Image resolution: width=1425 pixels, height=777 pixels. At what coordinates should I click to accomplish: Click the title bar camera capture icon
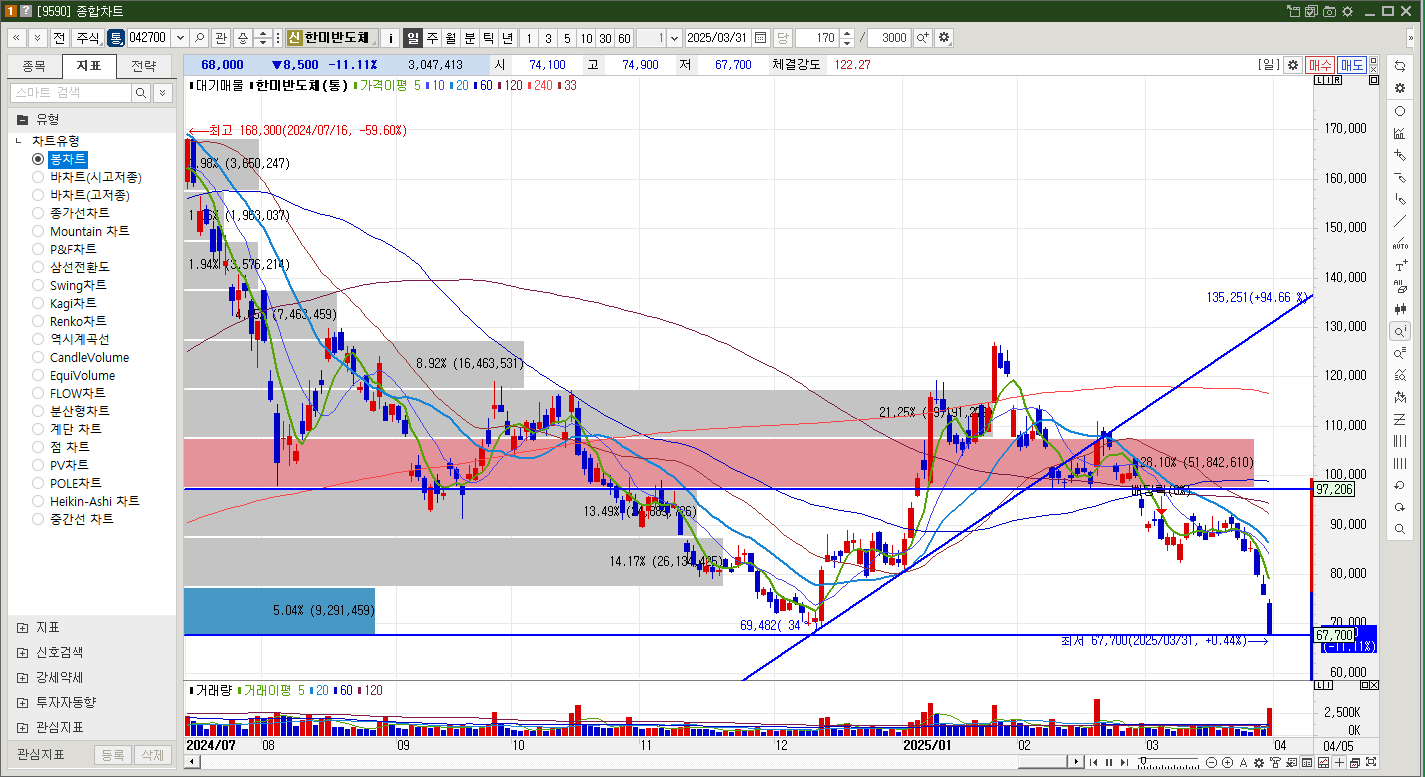(x=1329, y=11)
